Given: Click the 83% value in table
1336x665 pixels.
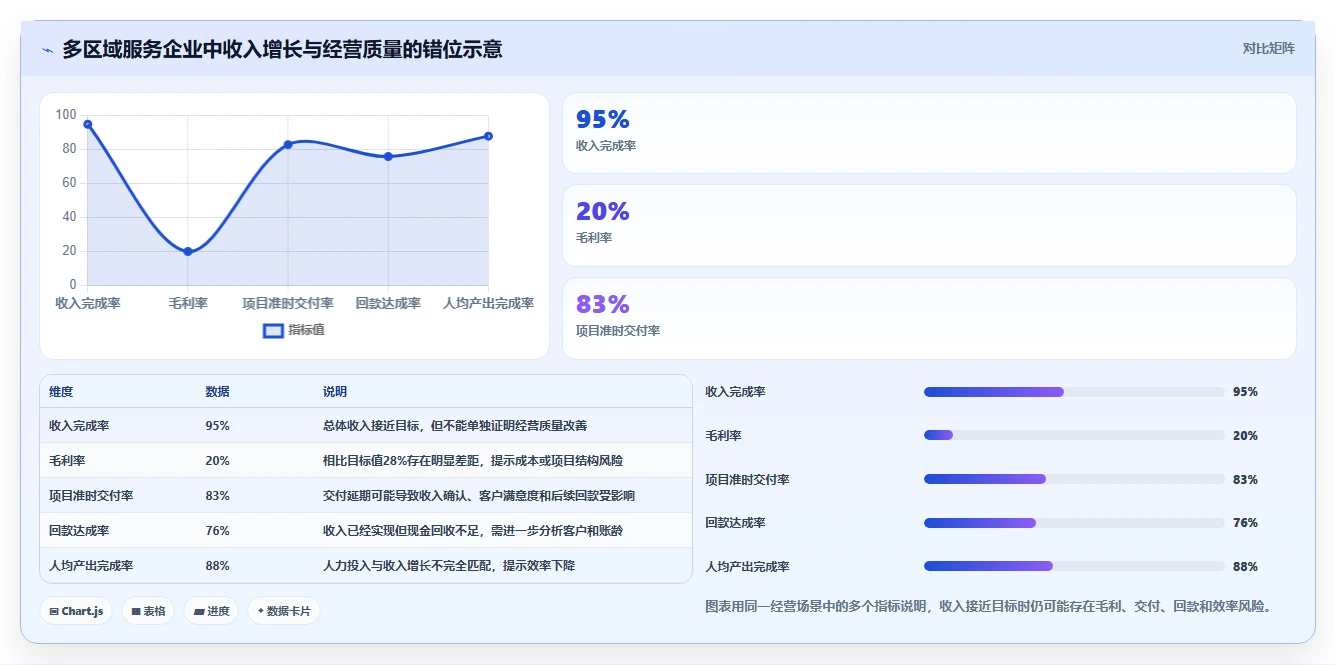Looking at the screenshot, I should (x=217, y=495).
